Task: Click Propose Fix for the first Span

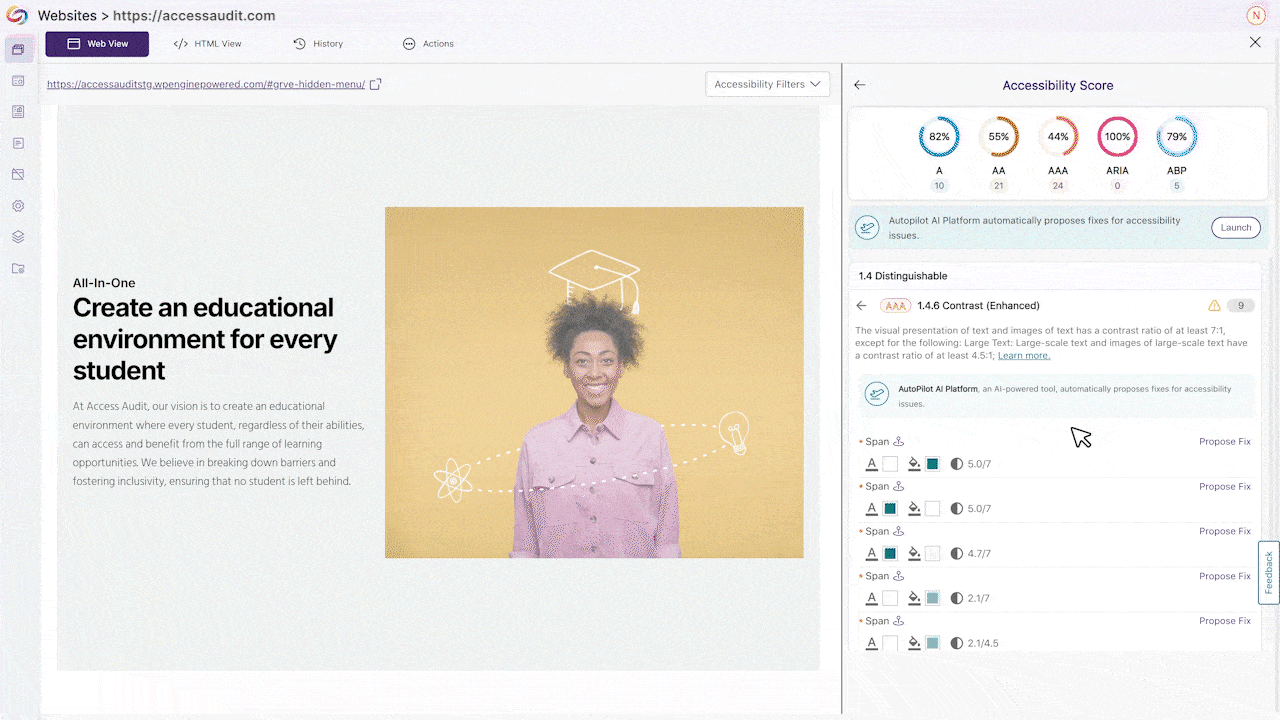Action: pyautogui.click(x=1224, y=442)
